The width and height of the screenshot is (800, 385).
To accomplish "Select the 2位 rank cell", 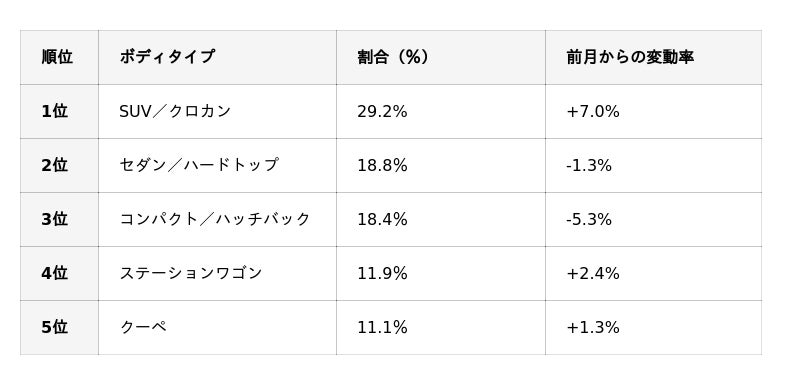I will [x=59, y=165].
